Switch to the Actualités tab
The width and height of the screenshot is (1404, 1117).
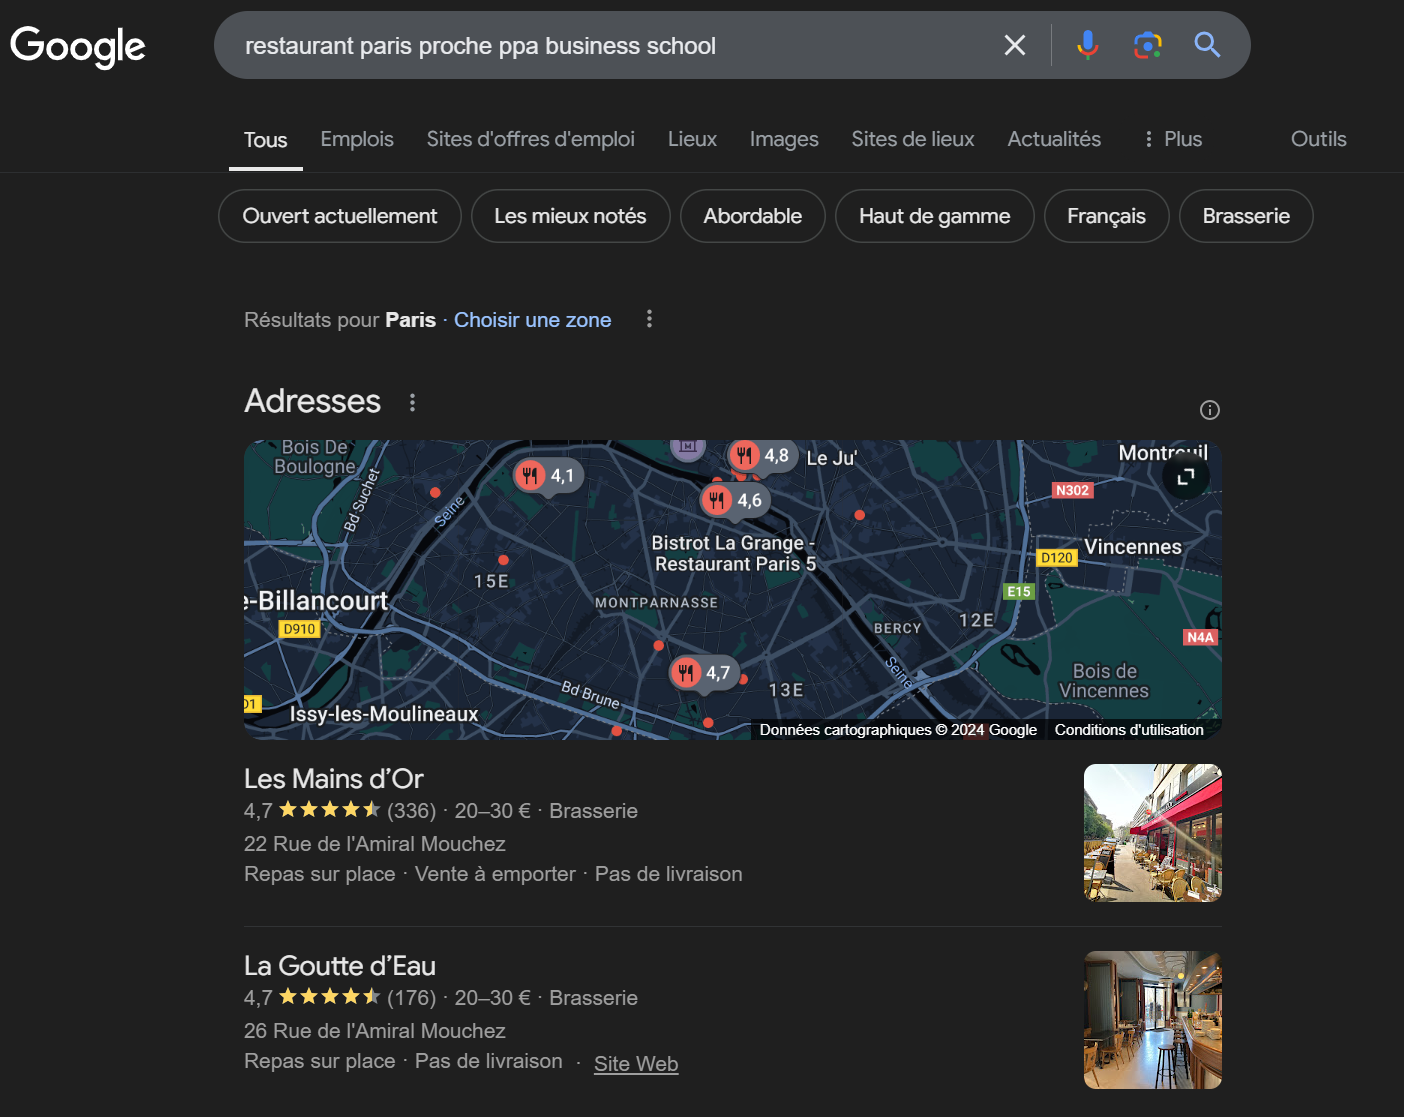point(1054,139)
